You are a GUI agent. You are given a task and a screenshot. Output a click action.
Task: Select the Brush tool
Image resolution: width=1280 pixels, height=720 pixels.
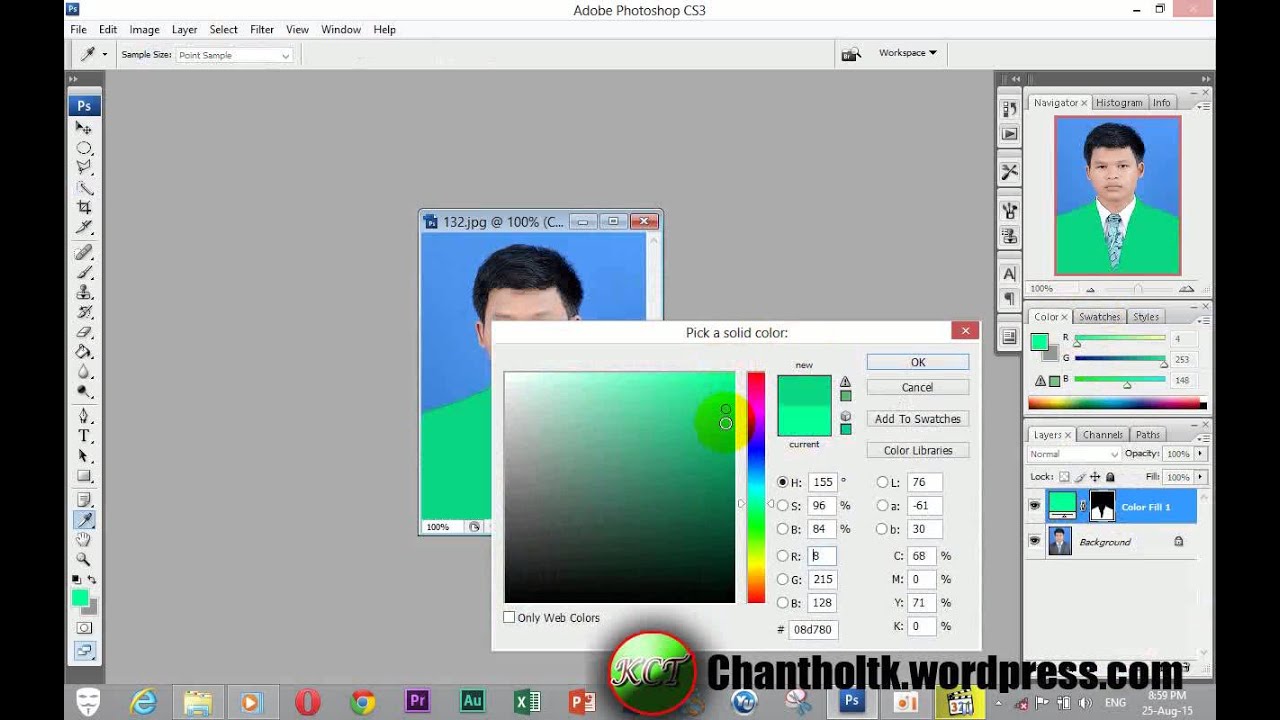tap(84, 272)
